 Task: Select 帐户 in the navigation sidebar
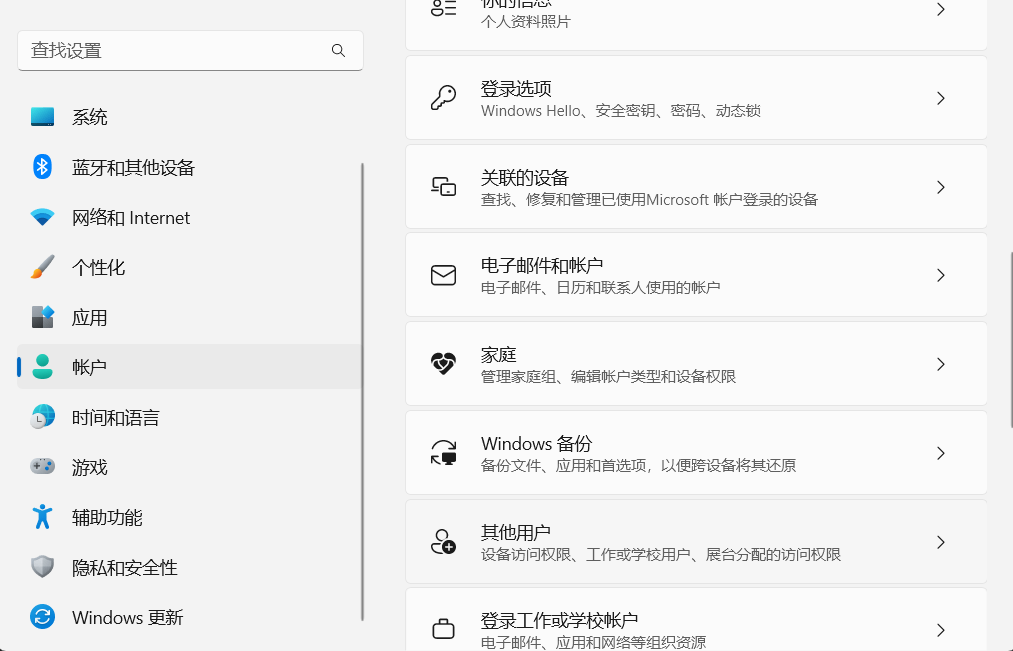(x=90, y=367)
